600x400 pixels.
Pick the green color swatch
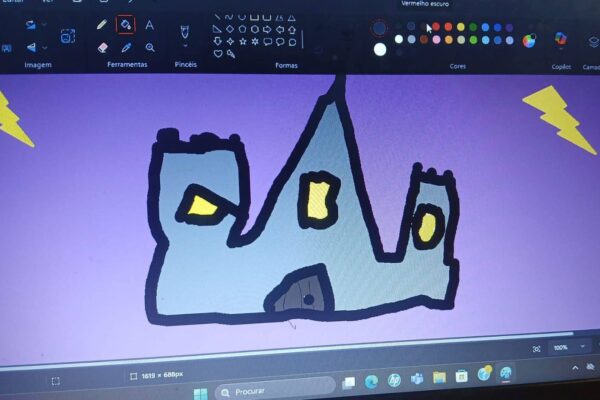(x=472, y=27)
